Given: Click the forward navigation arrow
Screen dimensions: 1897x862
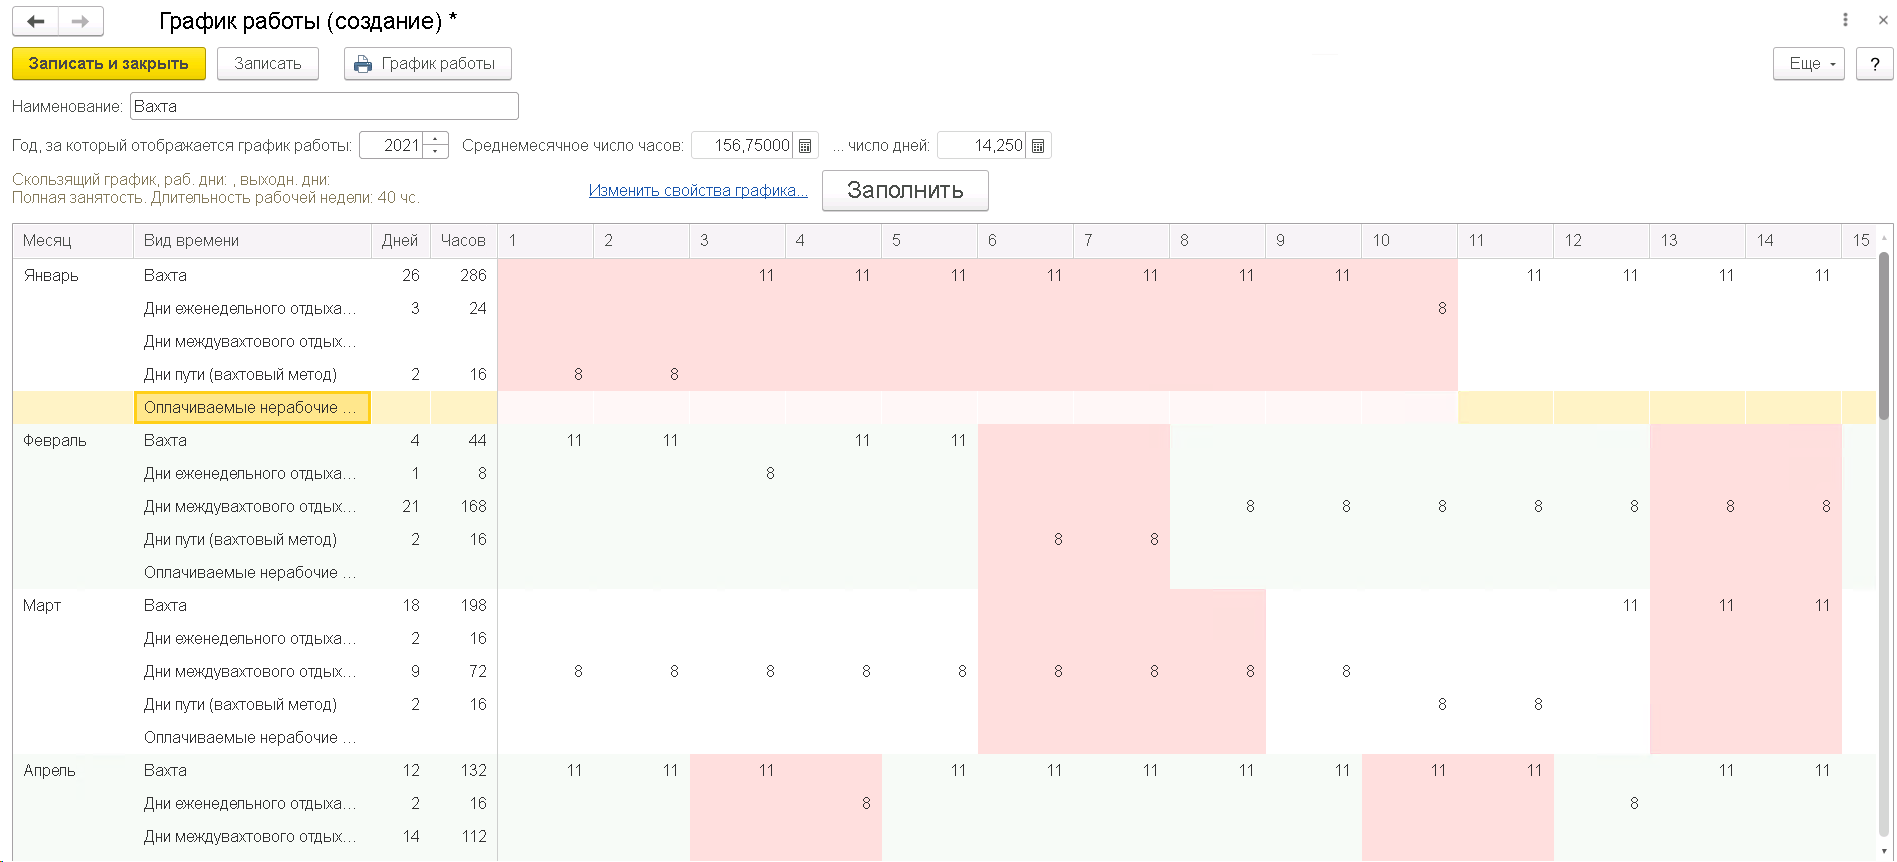Looking at the screenshot, I should (81, 21).
